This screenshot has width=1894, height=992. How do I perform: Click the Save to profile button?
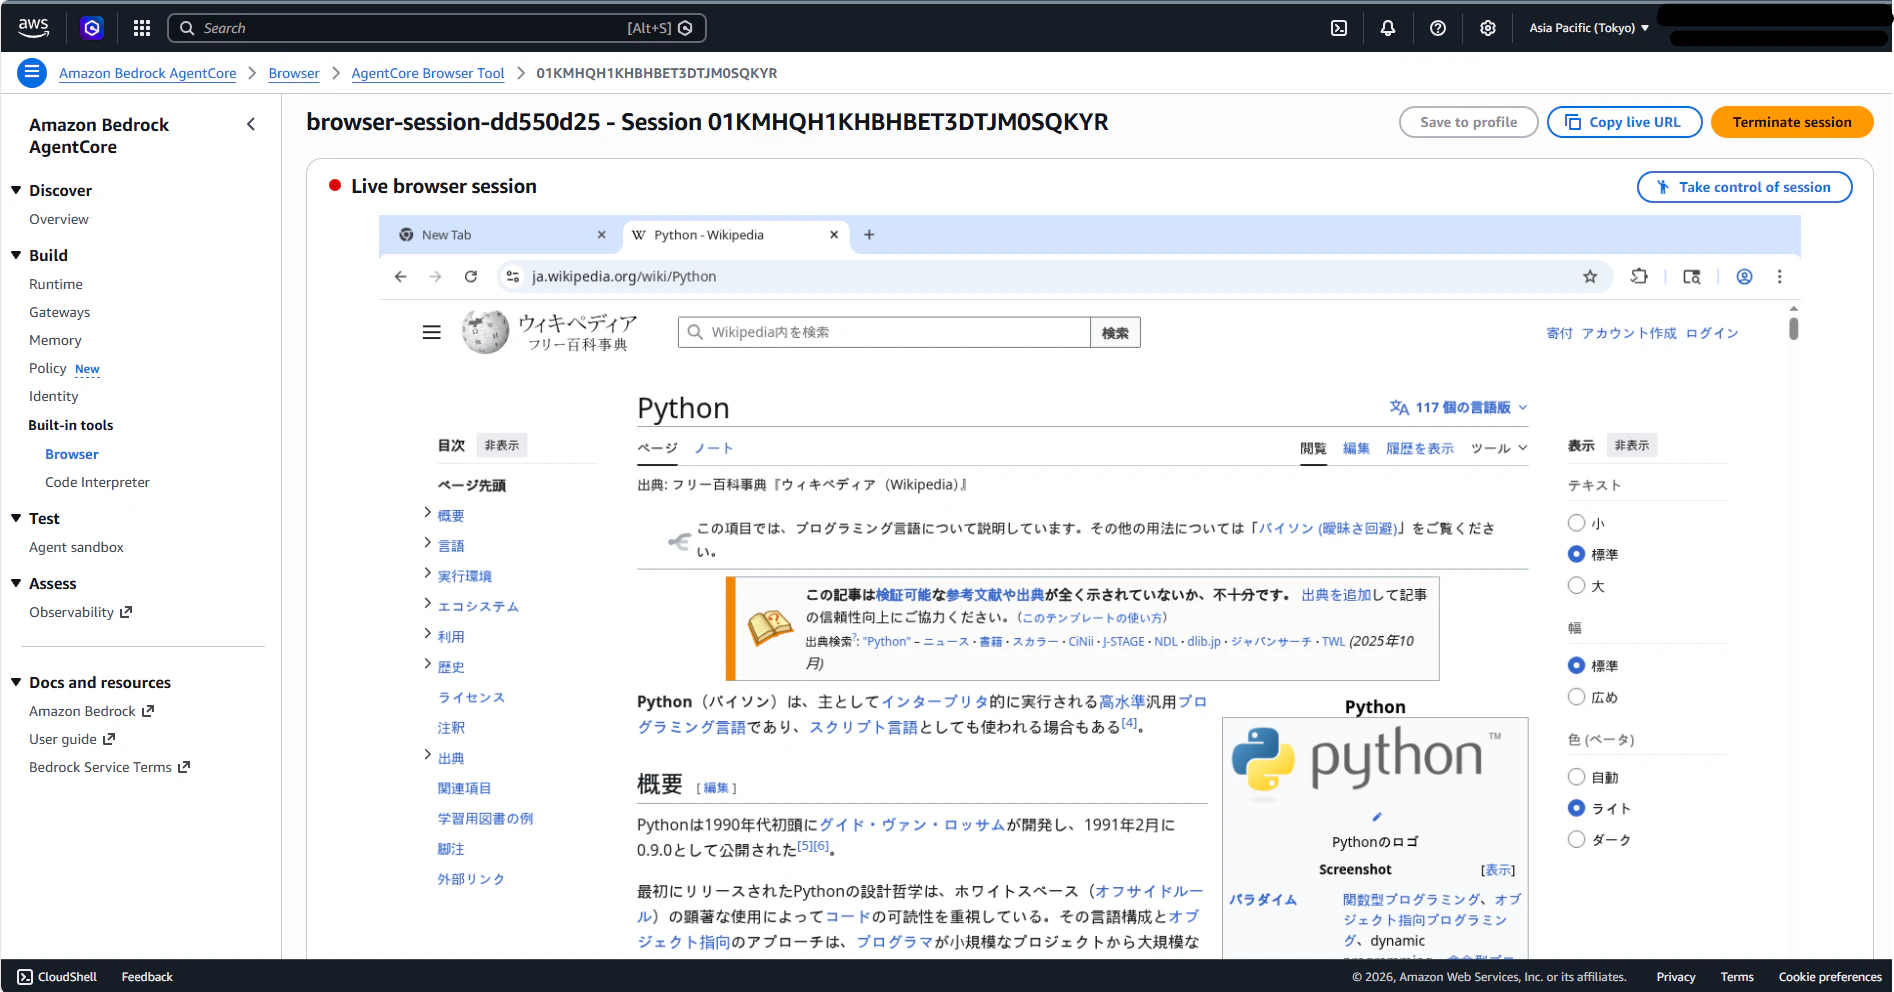(1468, 122)
